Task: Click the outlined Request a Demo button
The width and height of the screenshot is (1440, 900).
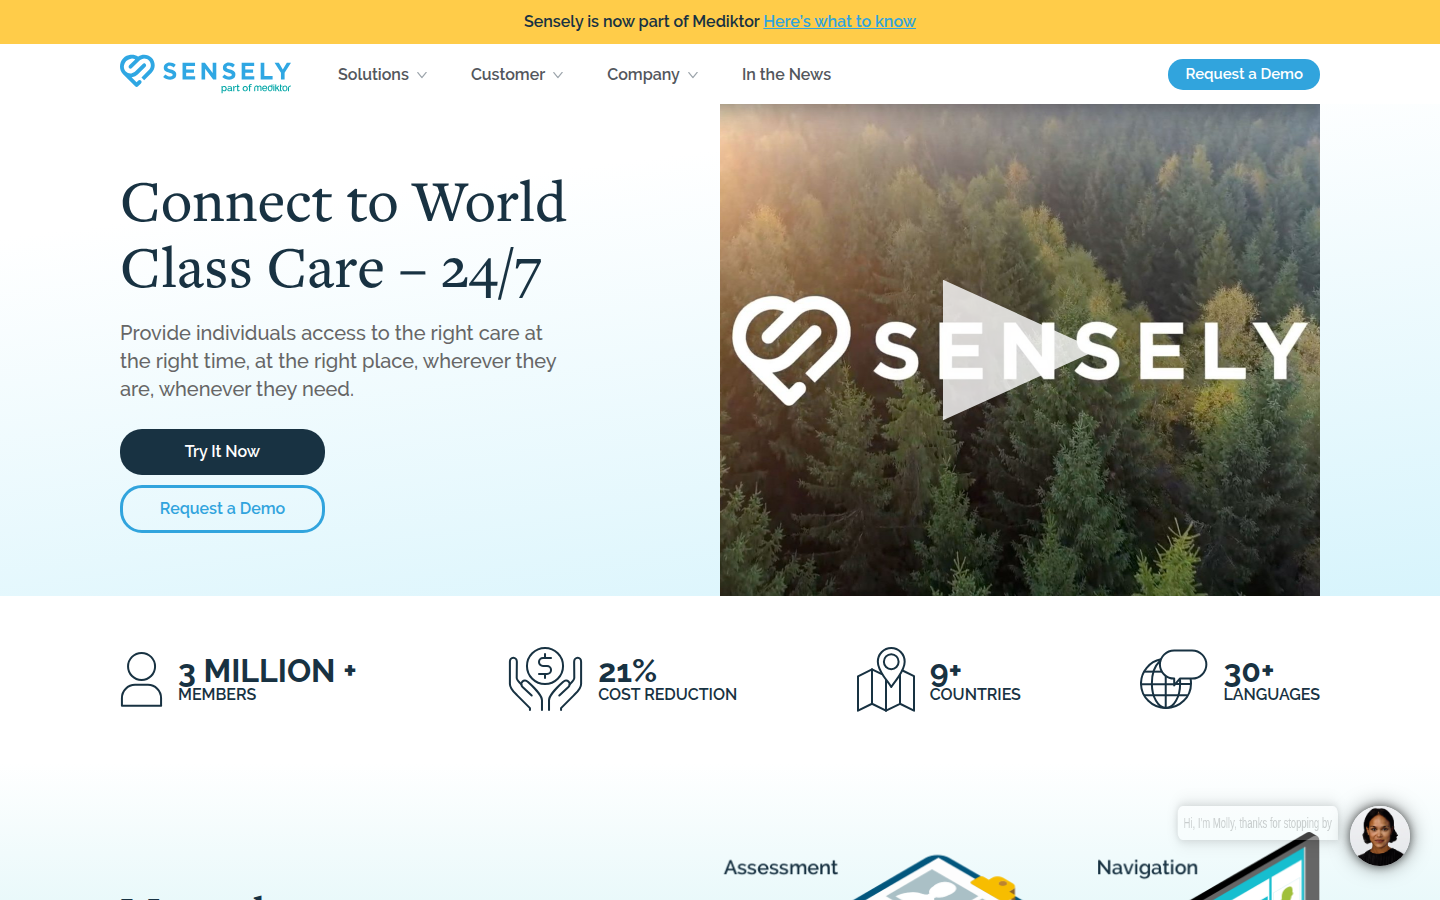Action: pos(222,509)
